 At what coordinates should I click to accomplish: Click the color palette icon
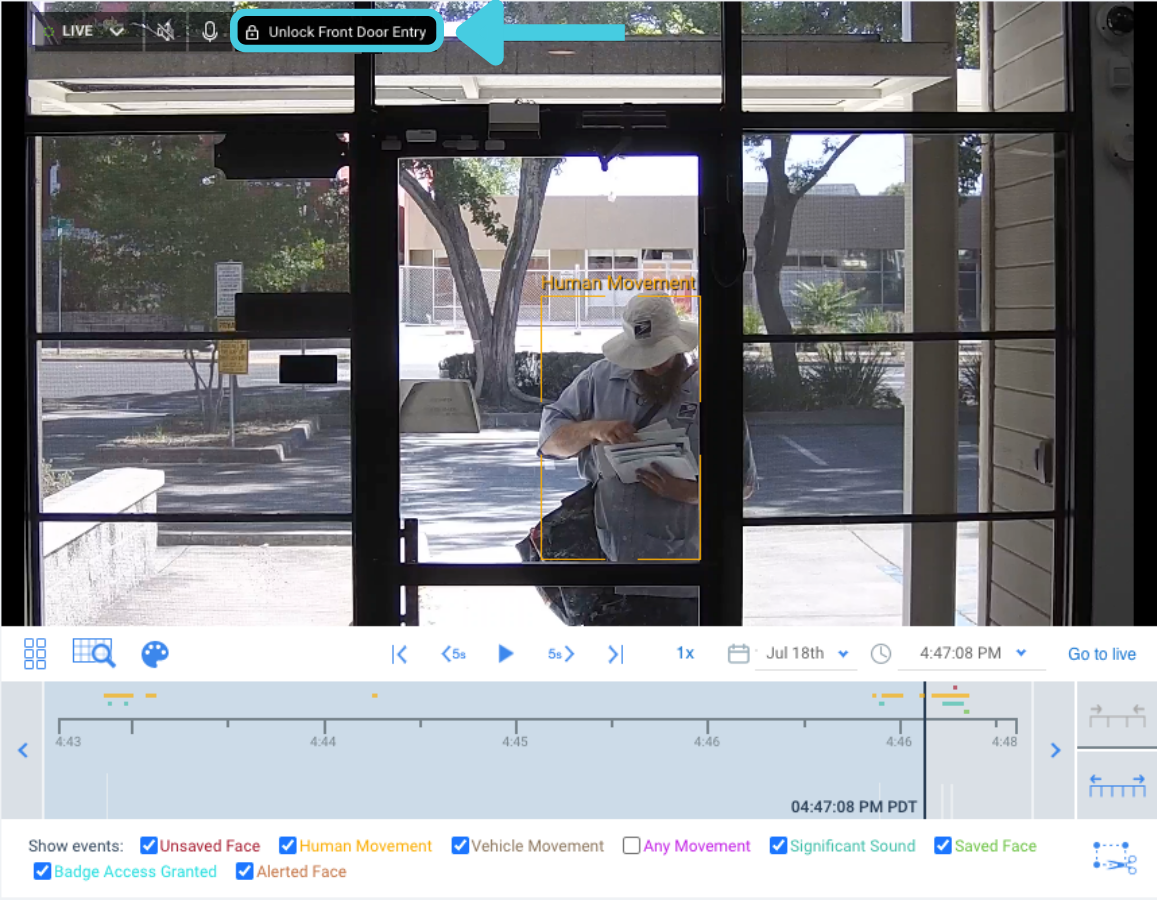154,654
